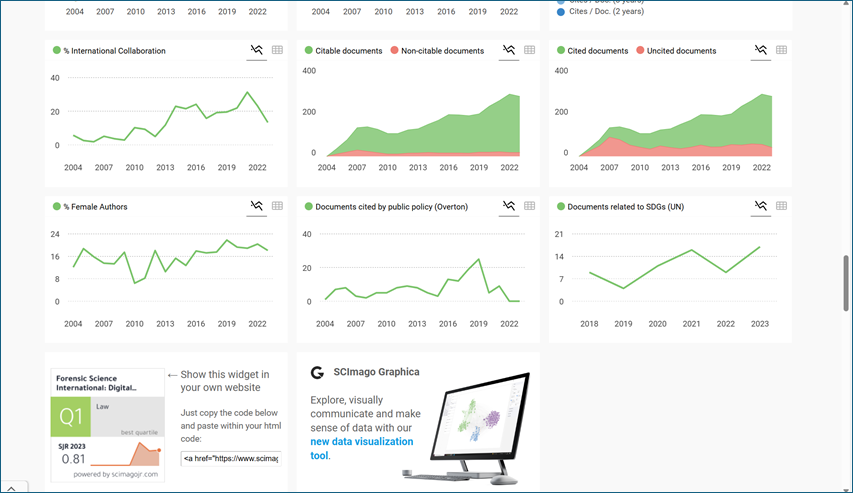Show table view for Cited documents chart

tap(782, 50)
